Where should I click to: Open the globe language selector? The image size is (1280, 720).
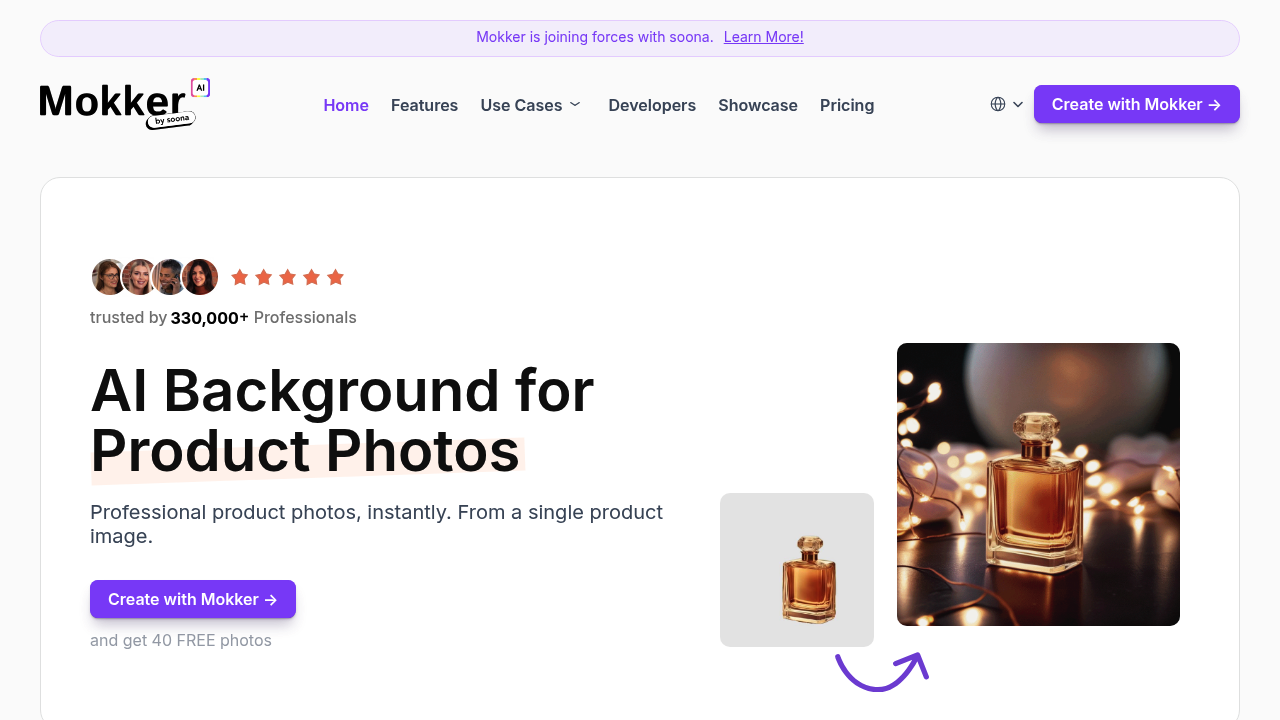point(998,104)
